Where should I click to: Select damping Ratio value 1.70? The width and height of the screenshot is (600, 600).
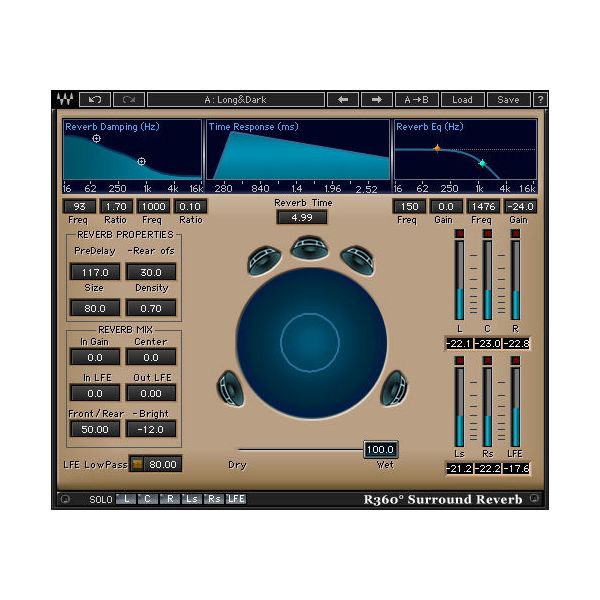116,206
